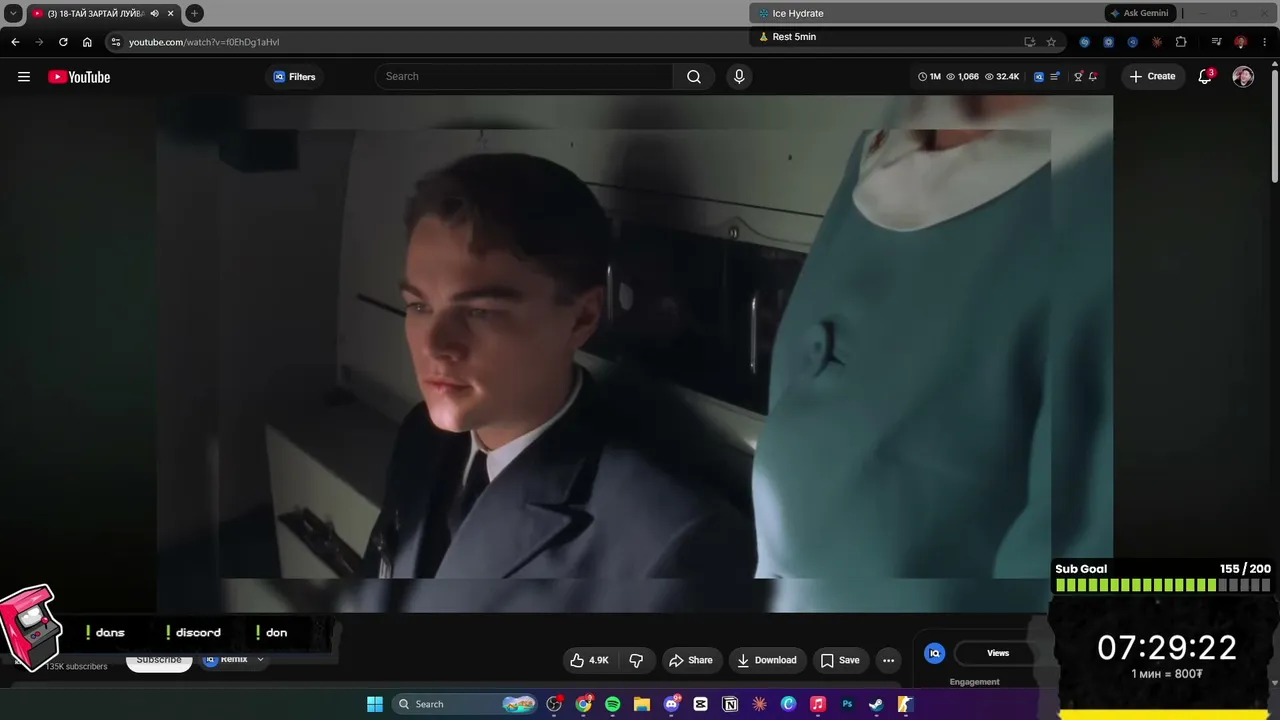Open the YouTube account avatar menu
This screenshot has width=1280, height=720.
[1243, 77]
